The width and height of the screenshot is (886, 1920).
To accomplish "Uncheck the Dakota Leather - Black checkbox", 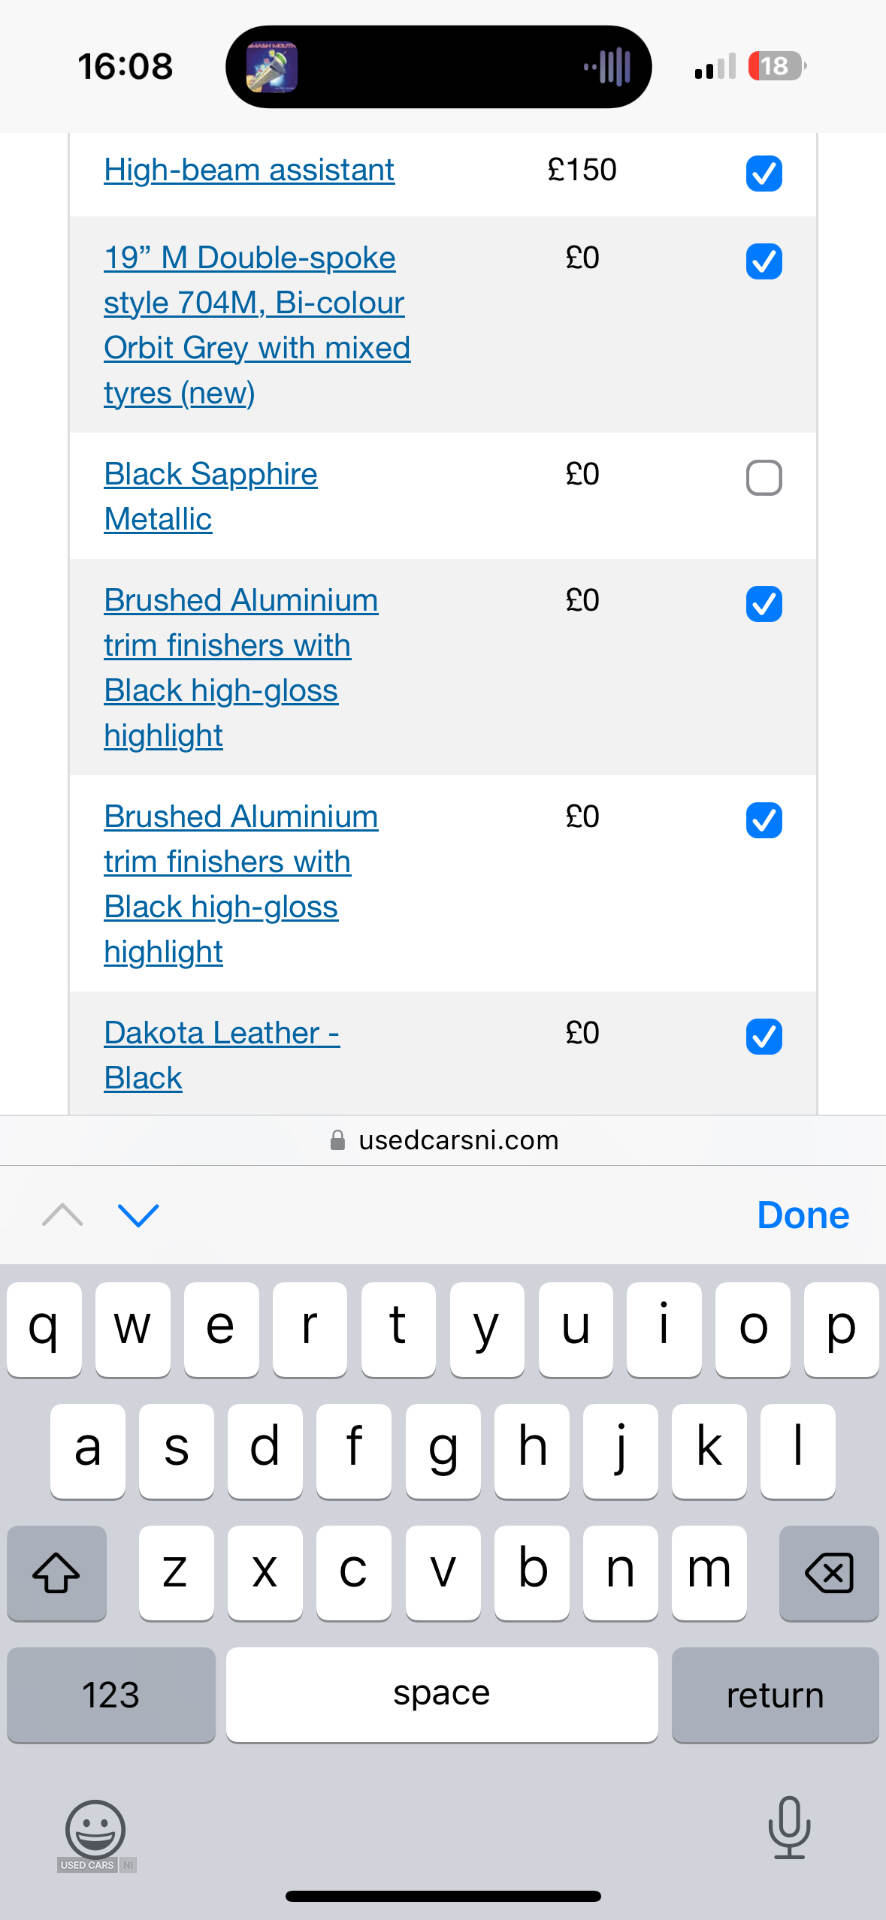I will coord(764,1037).
